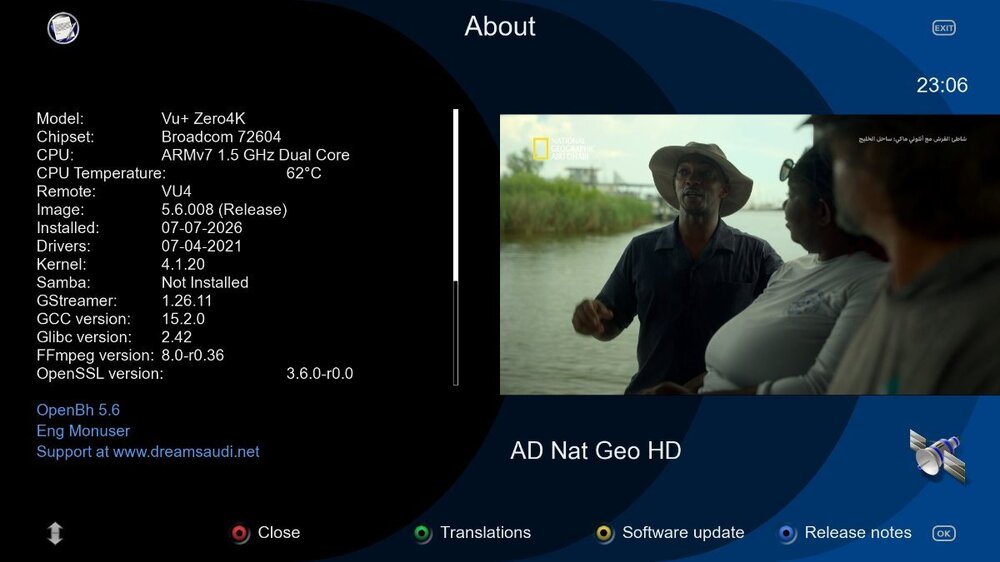This screenshot has width=1000, height=562.
Task: Click the OK key icon
Action: pos(943,533)
